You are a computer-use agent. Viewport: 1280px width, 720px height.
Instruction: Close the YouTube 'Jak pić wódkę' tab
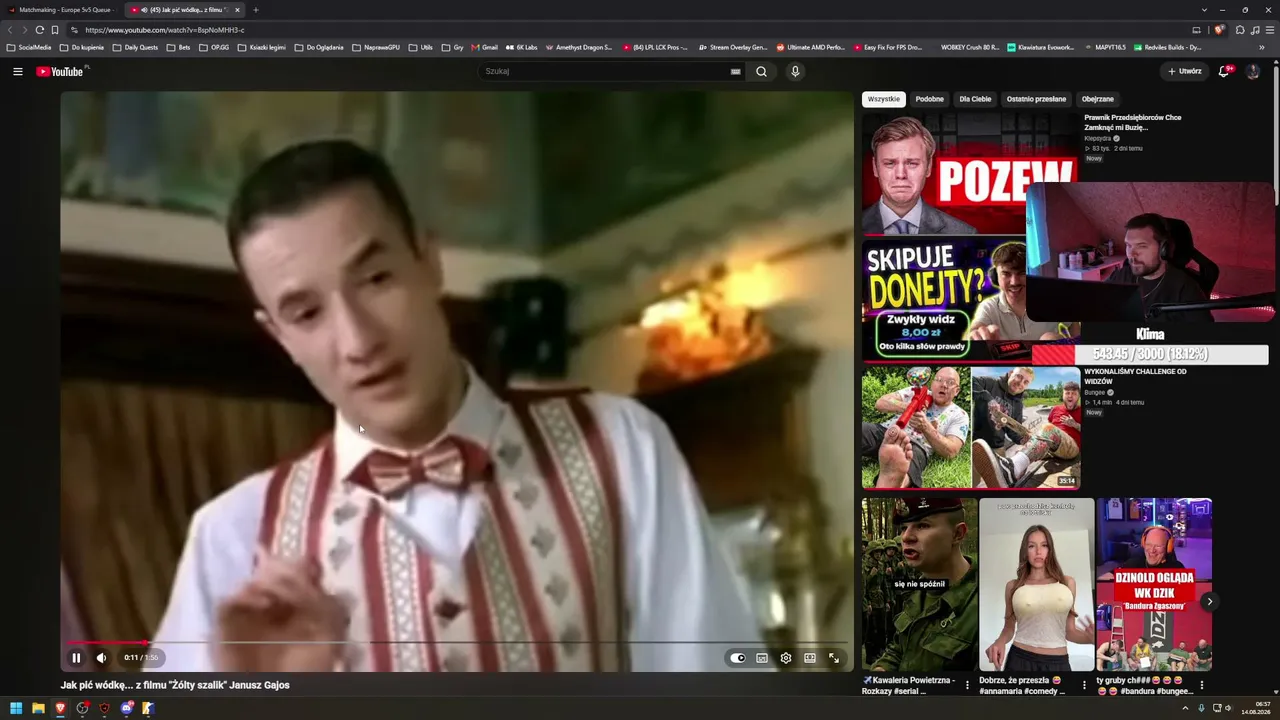click(x=237, y=10)
